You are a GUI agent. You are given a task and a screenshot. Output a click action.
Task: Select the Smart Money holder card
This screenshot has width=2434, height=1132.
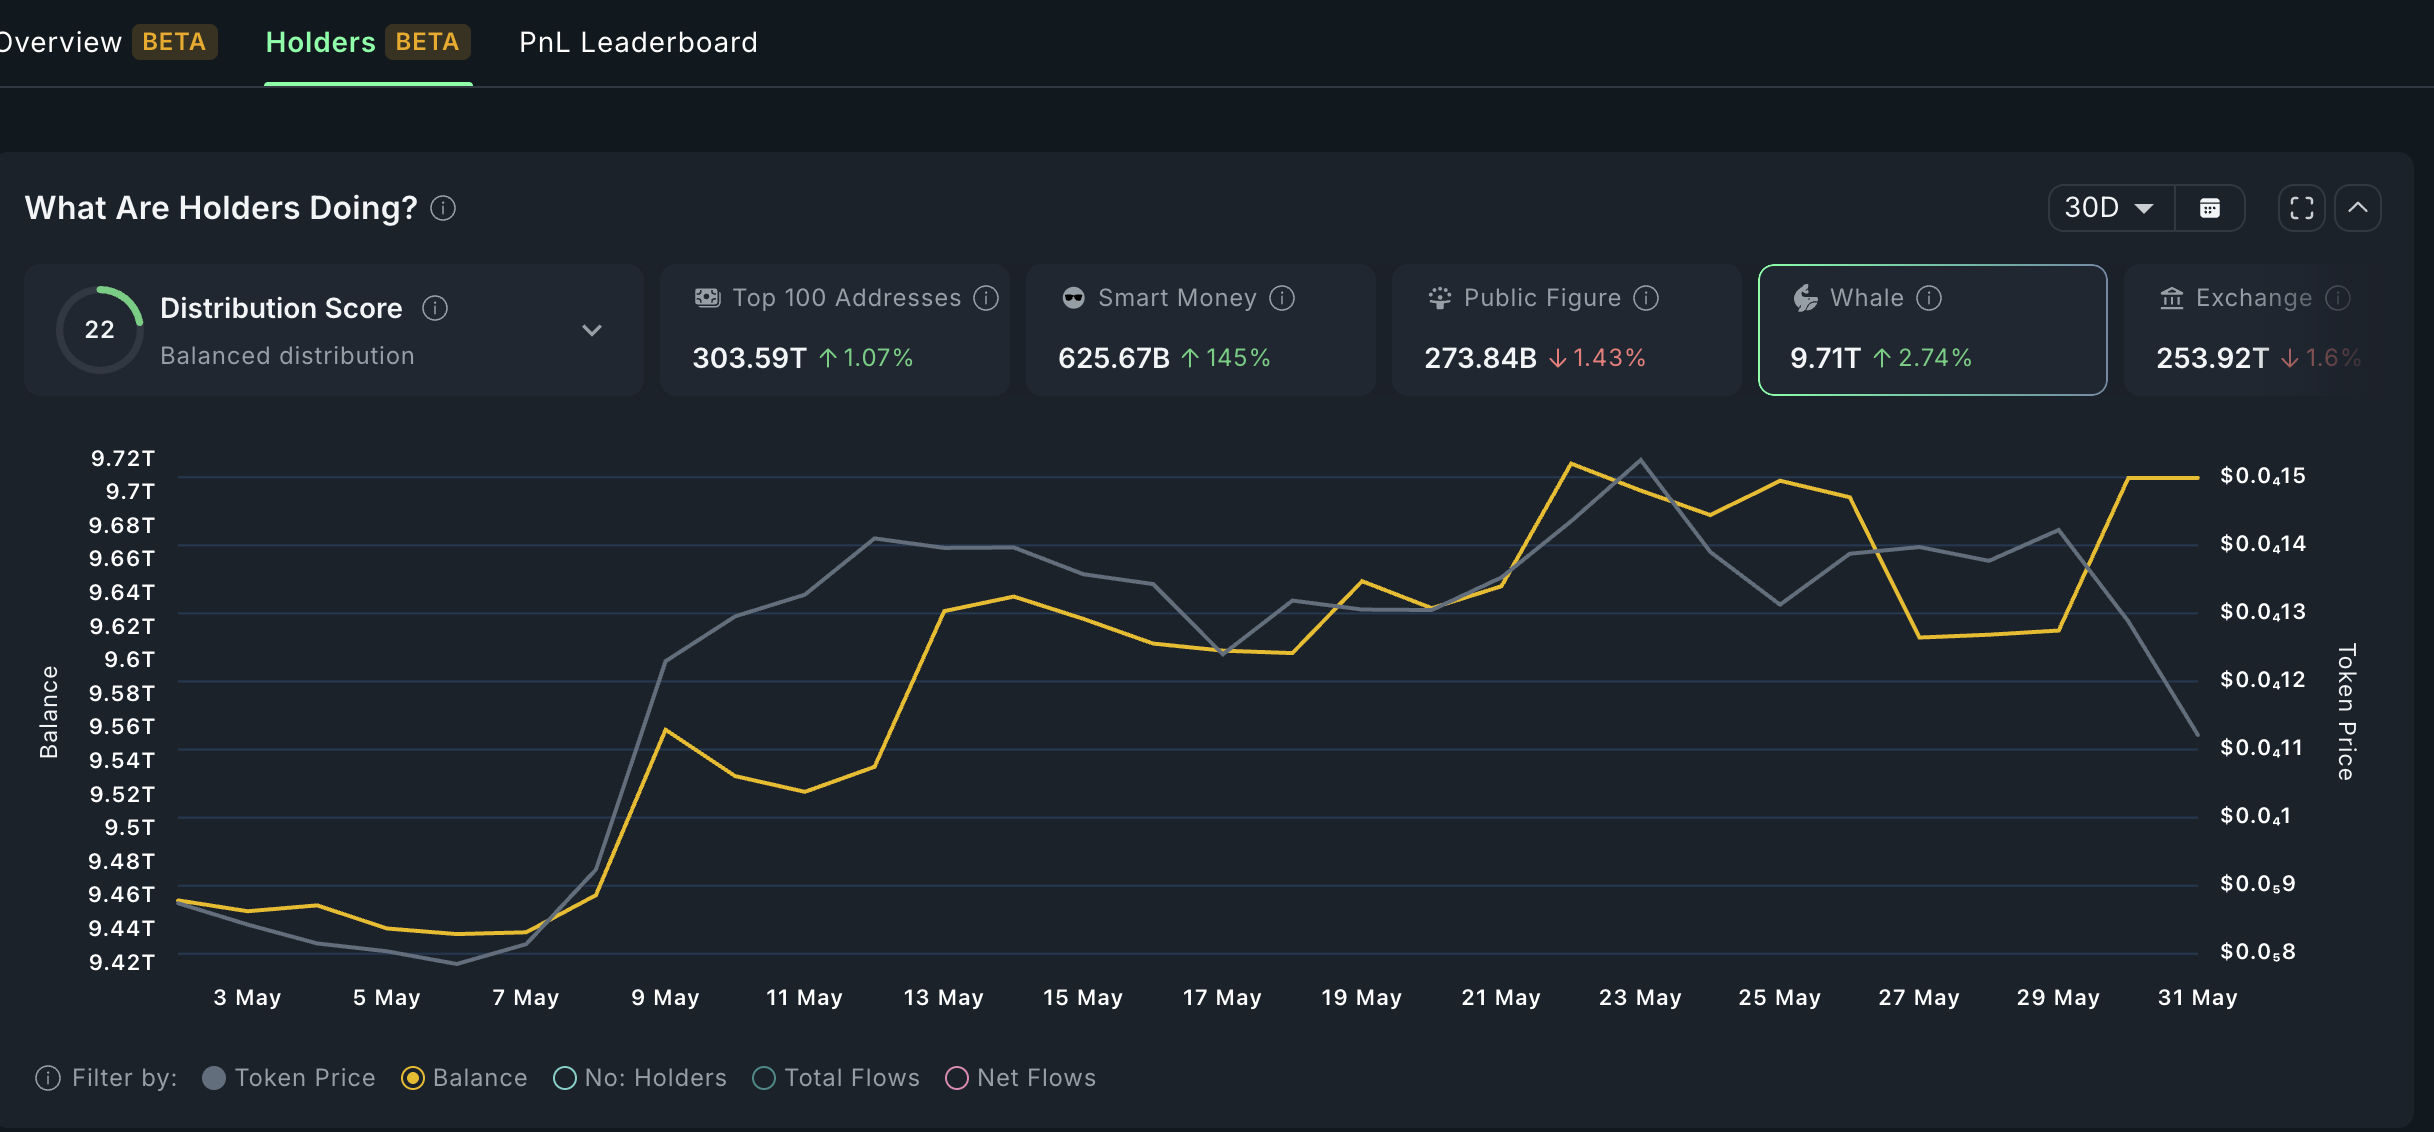point(1200,330)
